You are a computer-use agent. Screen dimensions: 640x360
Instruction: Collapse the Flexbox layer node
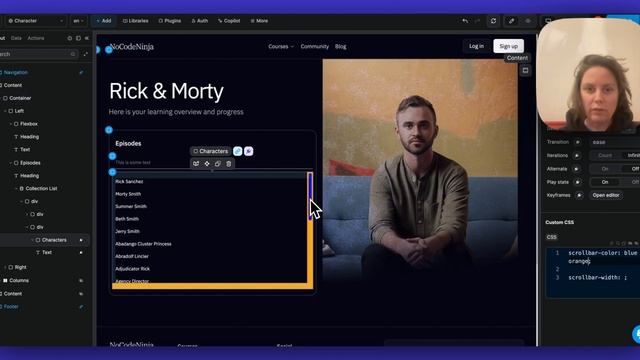11,124
